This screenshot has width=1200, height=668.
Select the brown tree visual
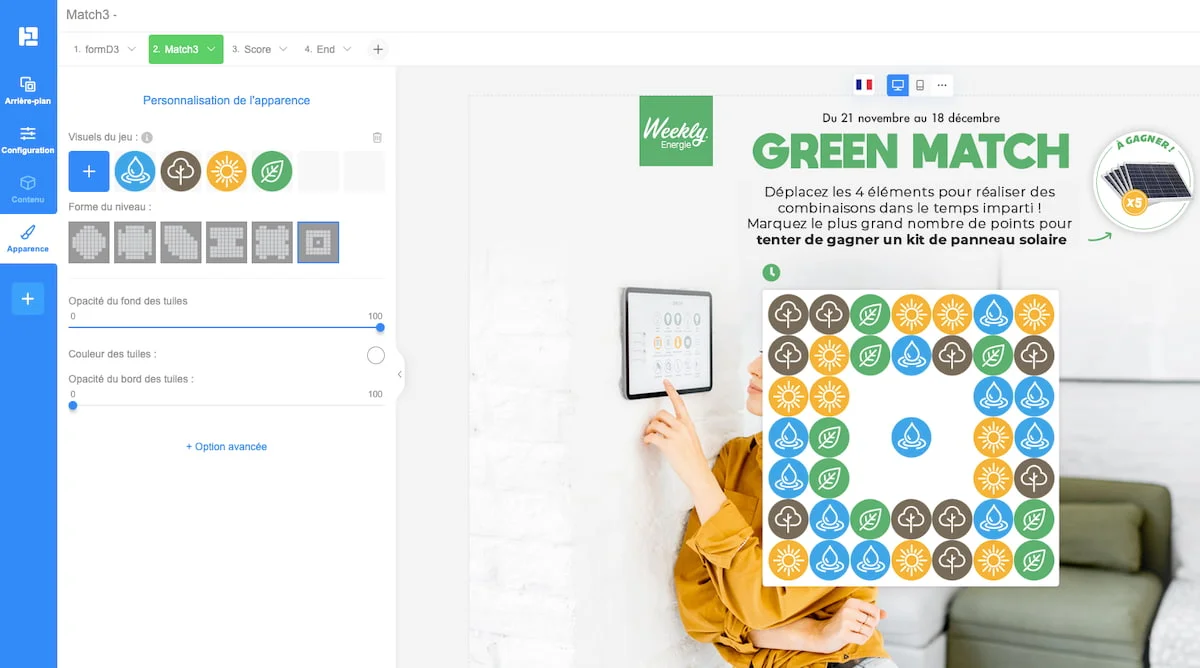coord(181,172)
